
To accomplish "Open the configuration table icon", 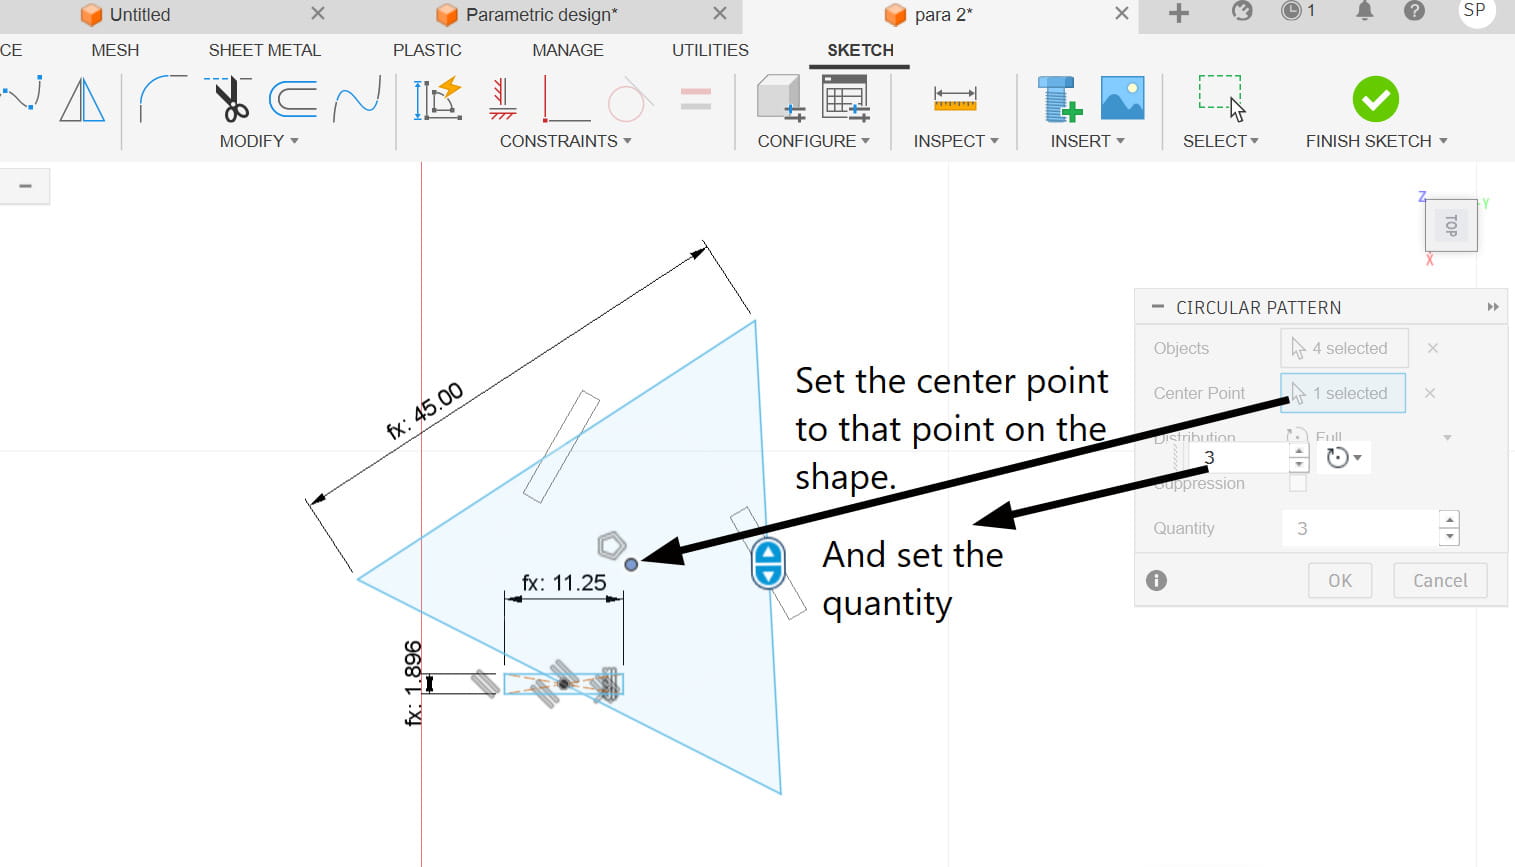I will [846, 98].
